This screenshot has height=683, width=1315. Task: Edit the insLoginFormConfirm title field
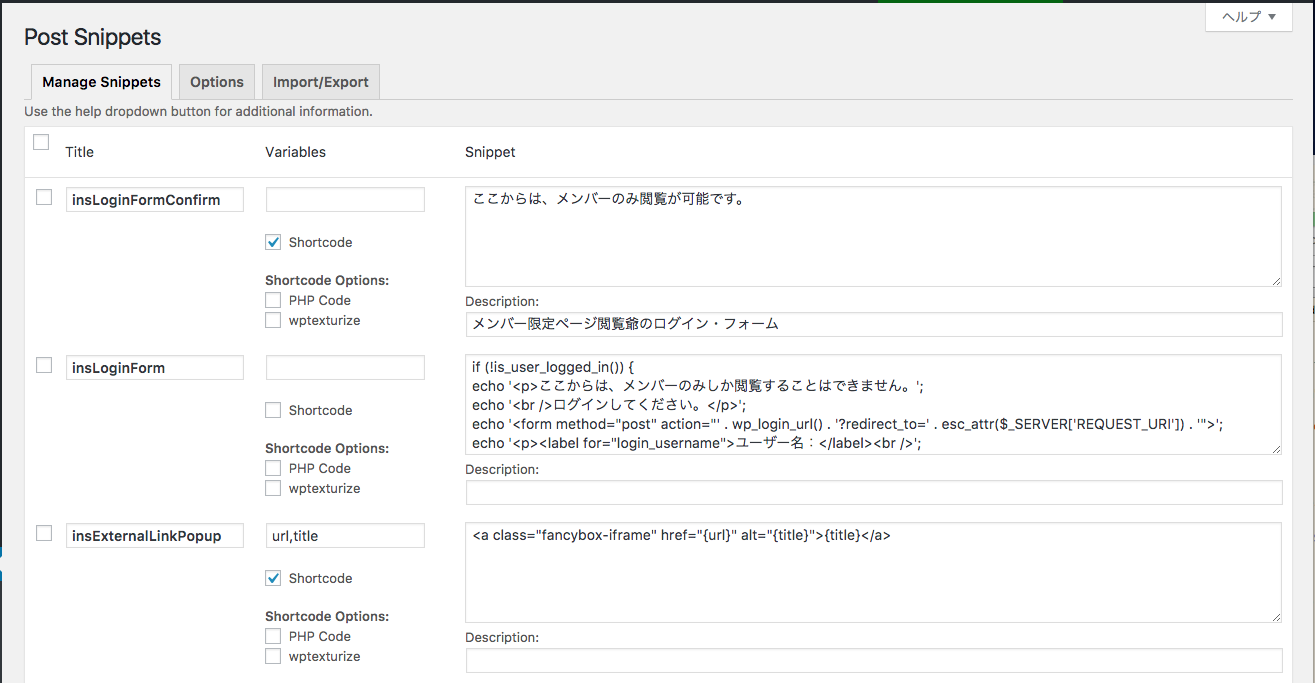(155, 200)
